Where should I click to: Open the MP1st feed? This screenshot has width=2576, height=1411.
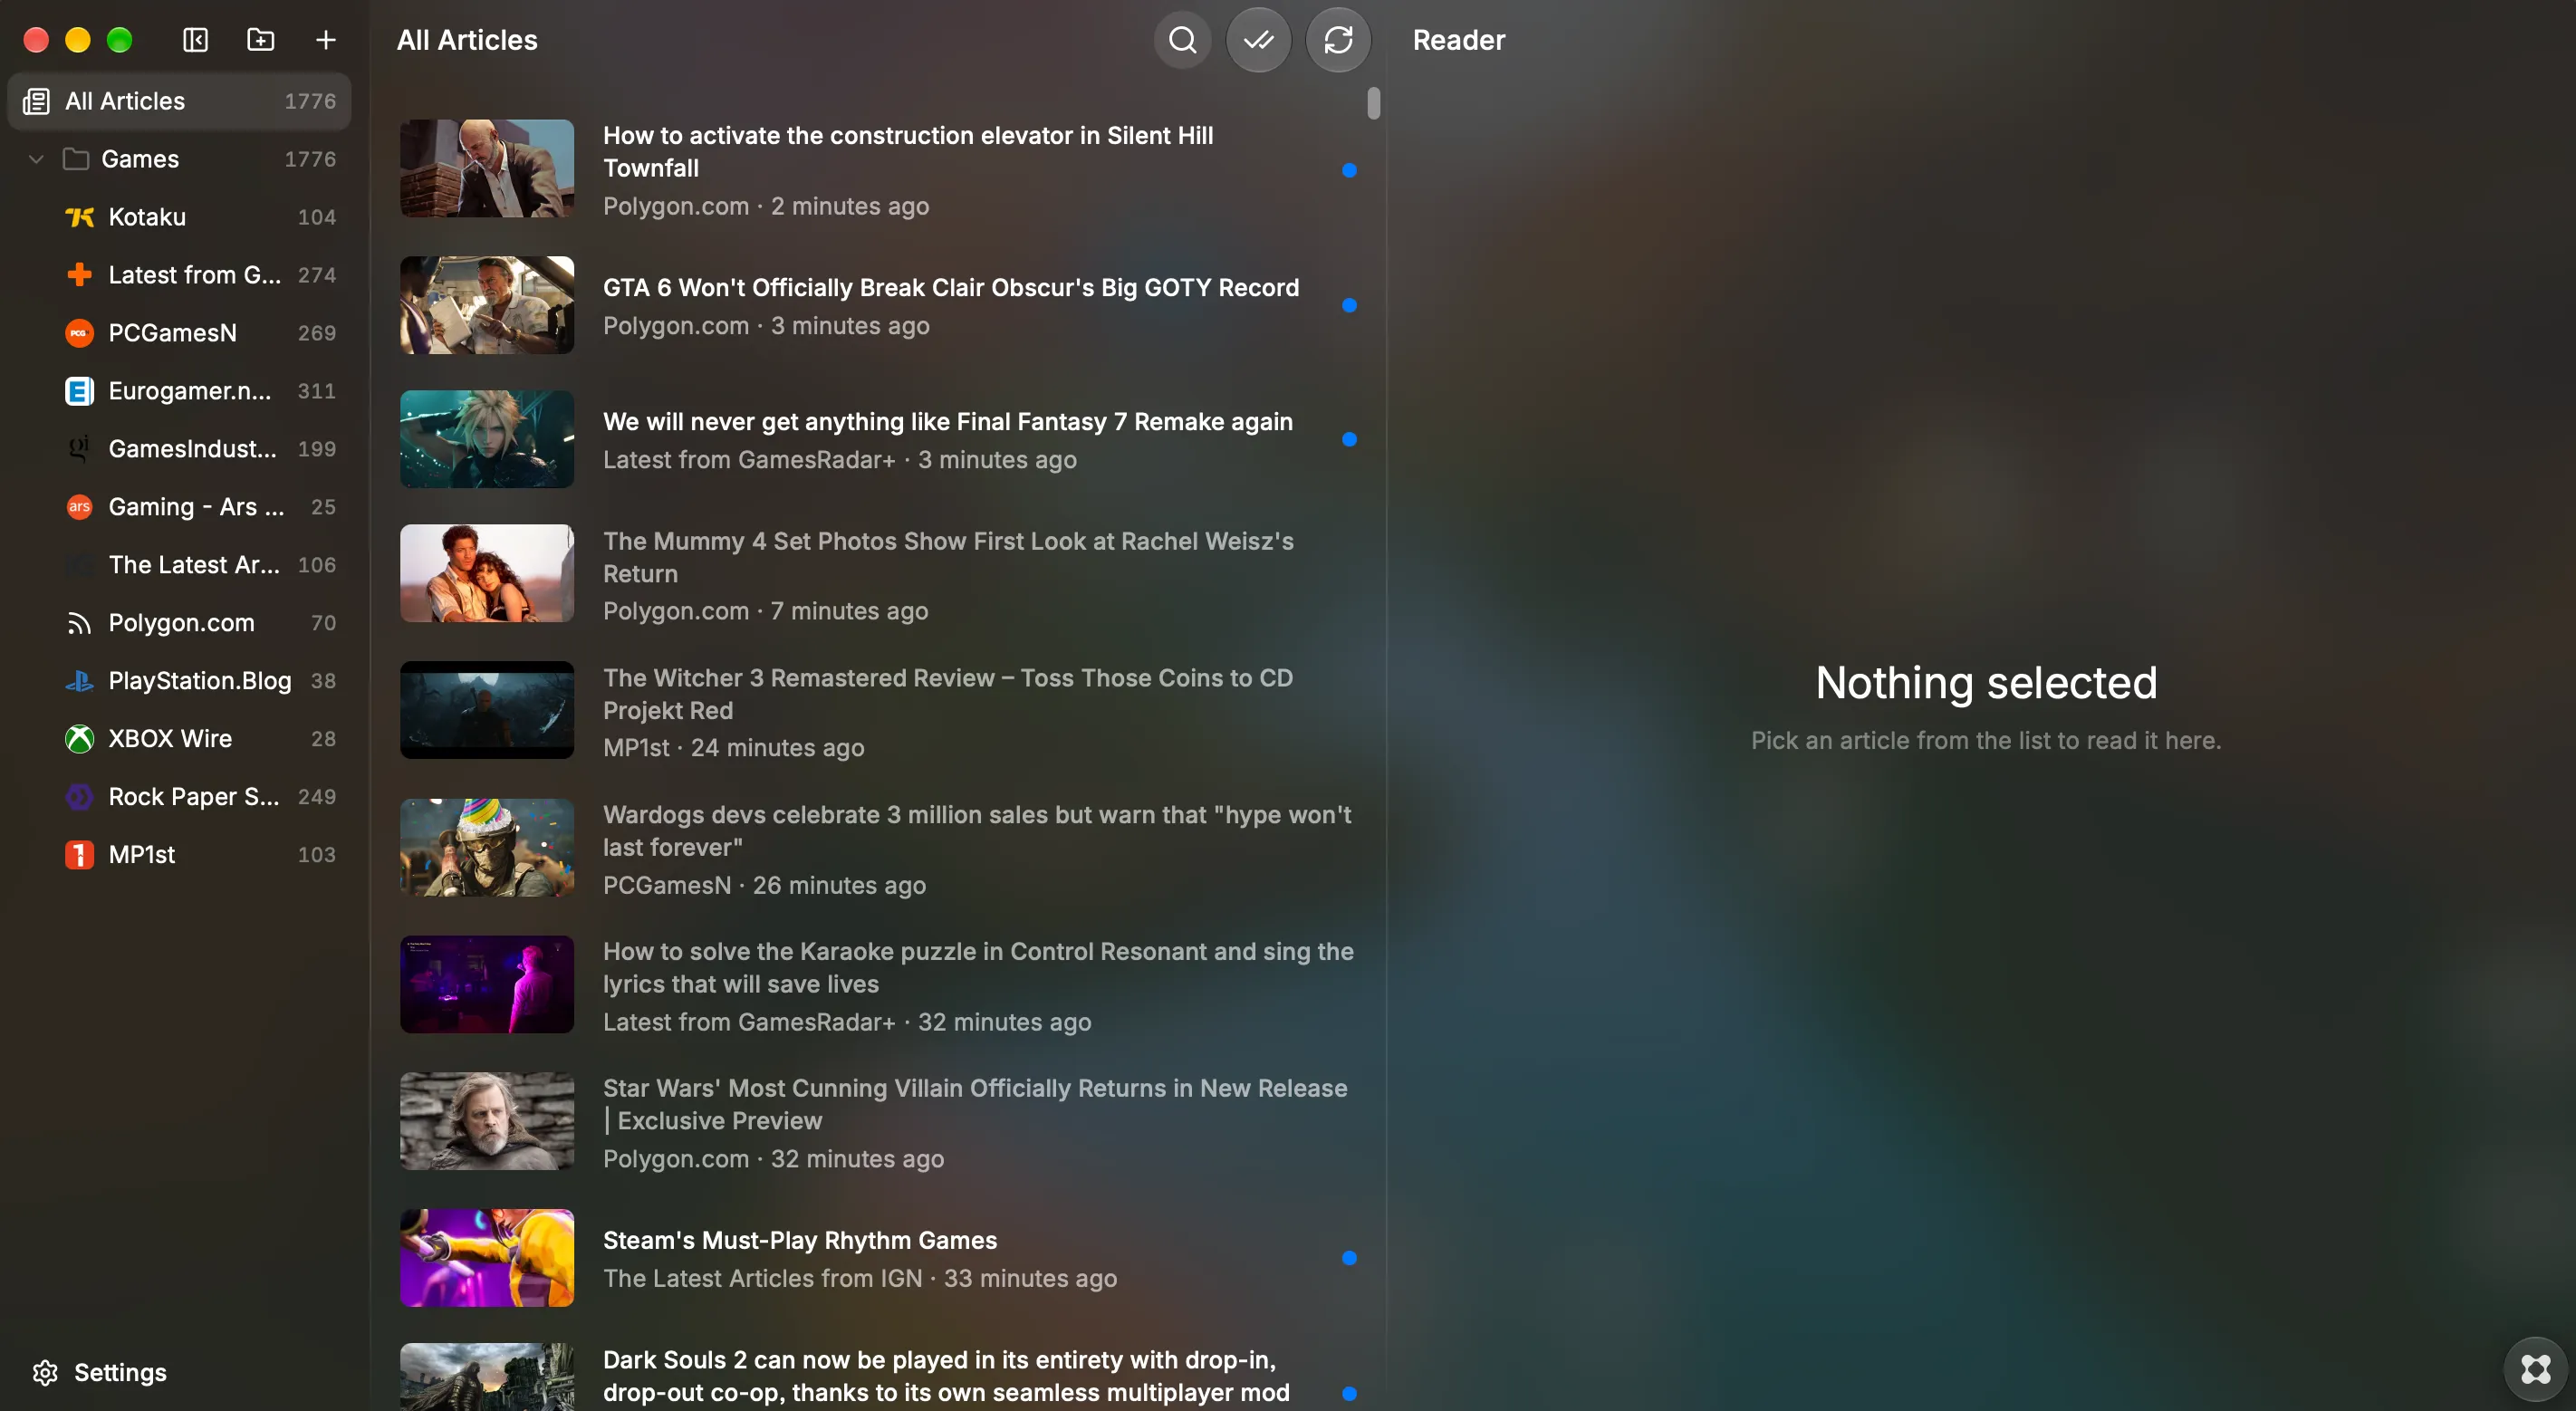coord(180,855)
